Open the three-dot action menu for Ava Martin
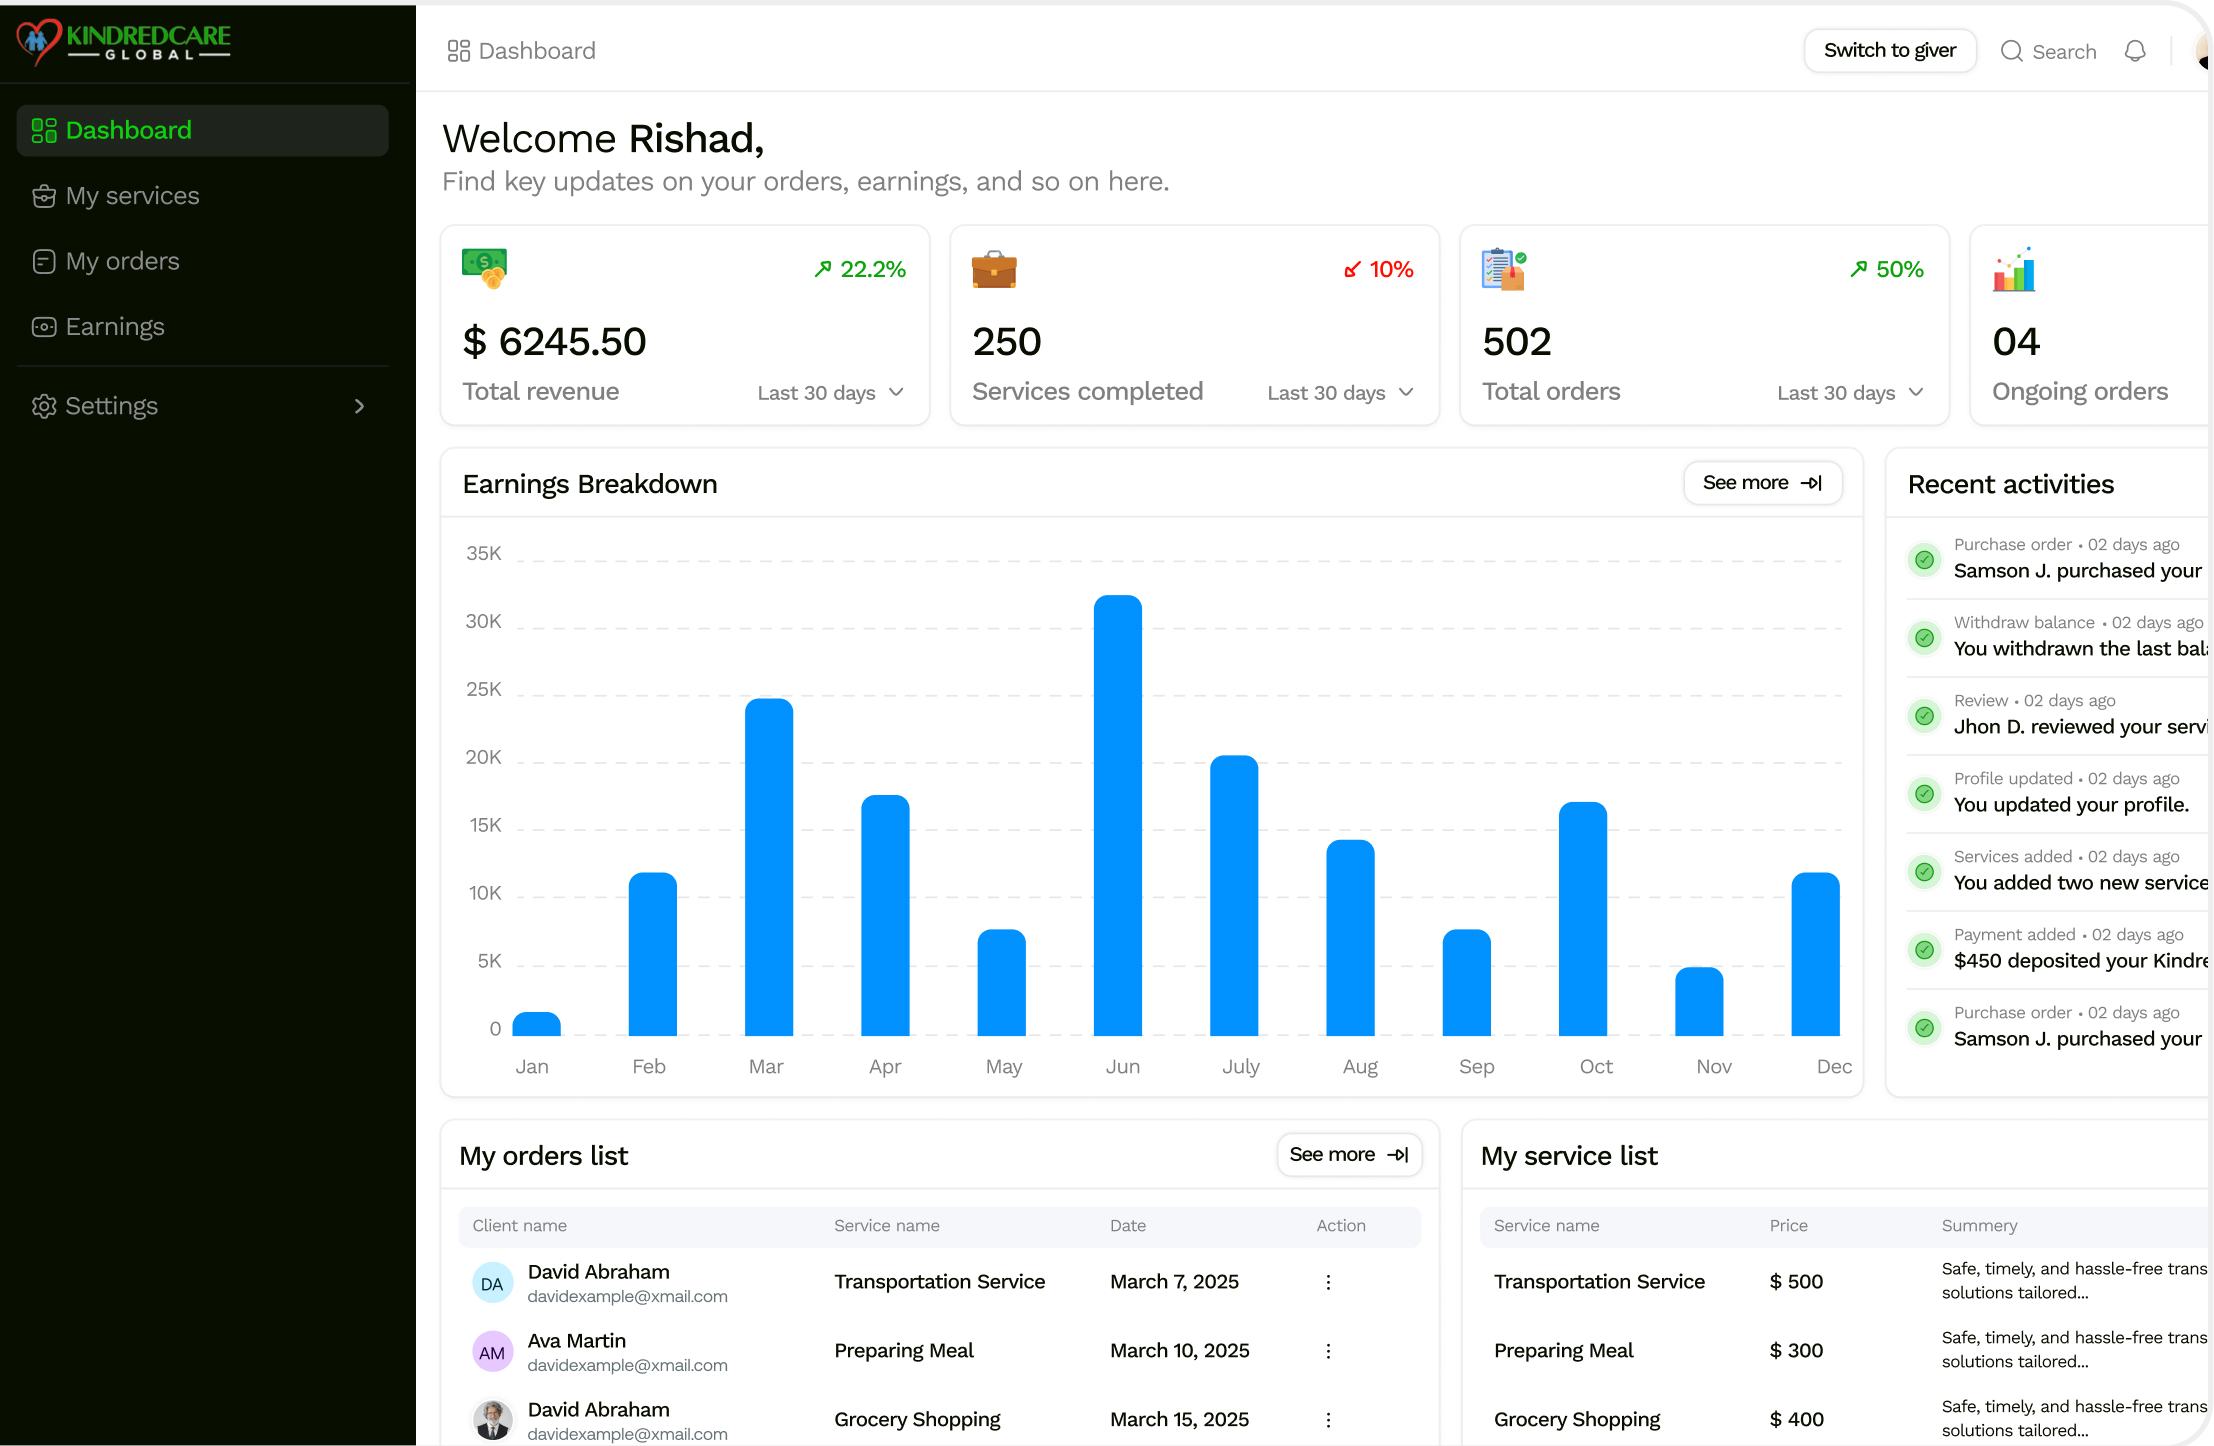The image size is (2214, 1446). point(1328,1351)
